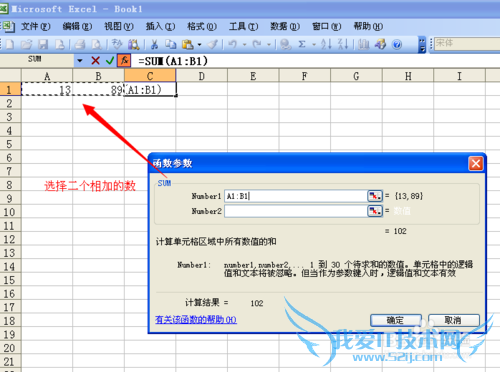Click the Number1 input field

tap(296, 196)
